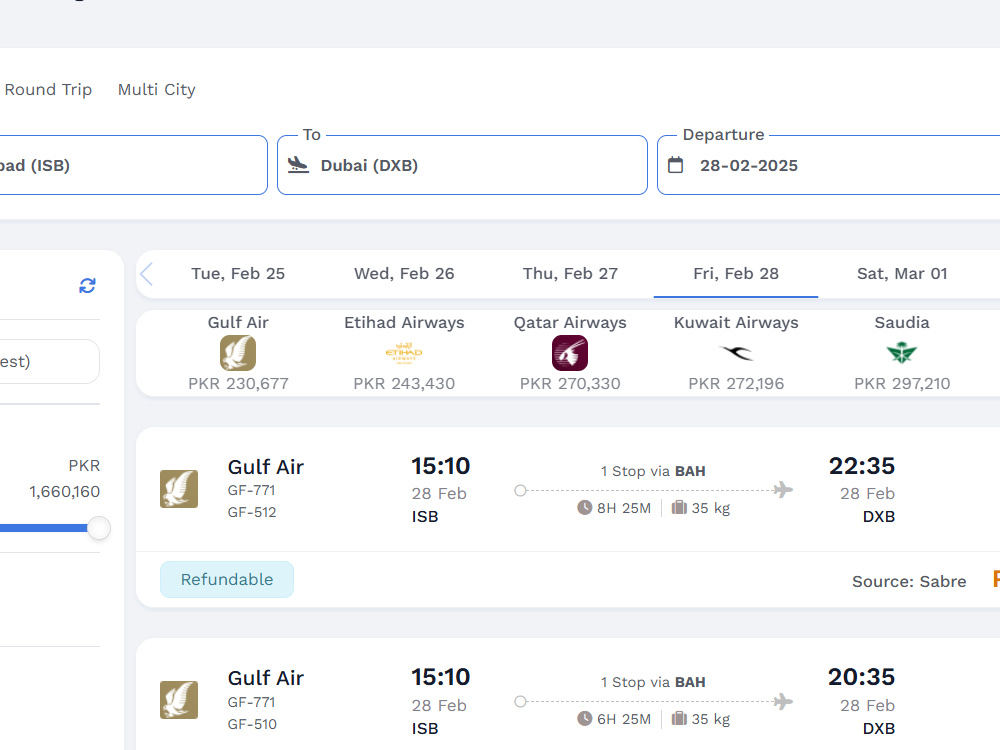Select the Wed, Feb 26 date tab
Screen dimensions: 1000x750
[404, 274]
